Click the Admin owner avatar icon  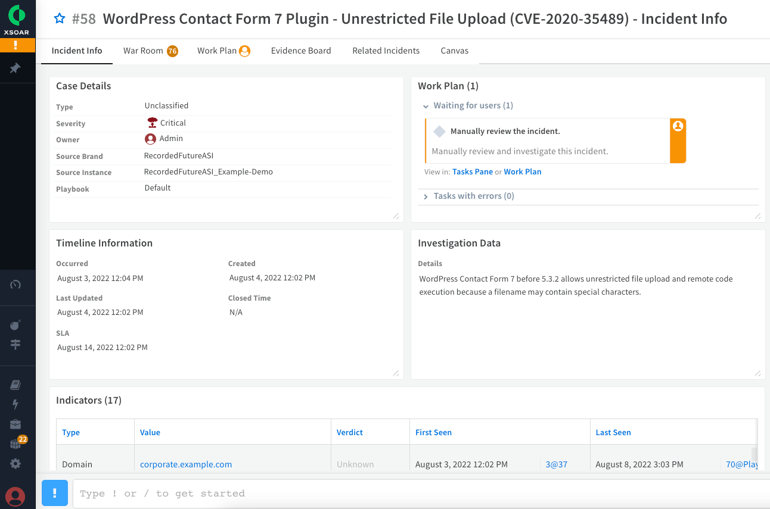coord(150,139)
